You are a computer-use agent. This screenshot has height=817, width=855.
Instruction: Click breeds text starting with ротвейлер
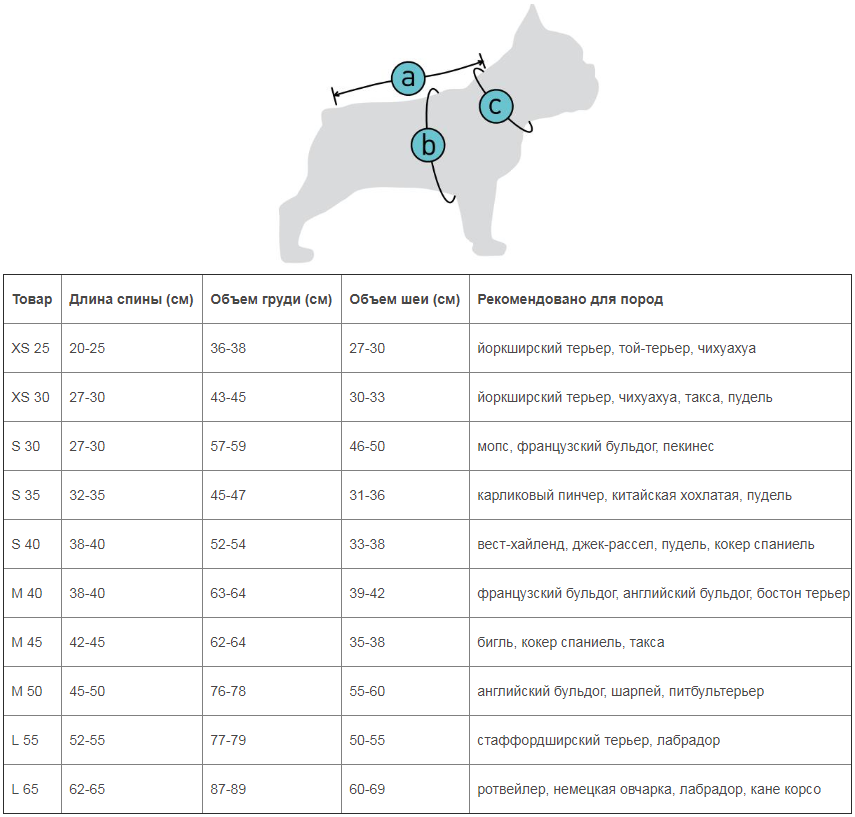tap(649, 790)
